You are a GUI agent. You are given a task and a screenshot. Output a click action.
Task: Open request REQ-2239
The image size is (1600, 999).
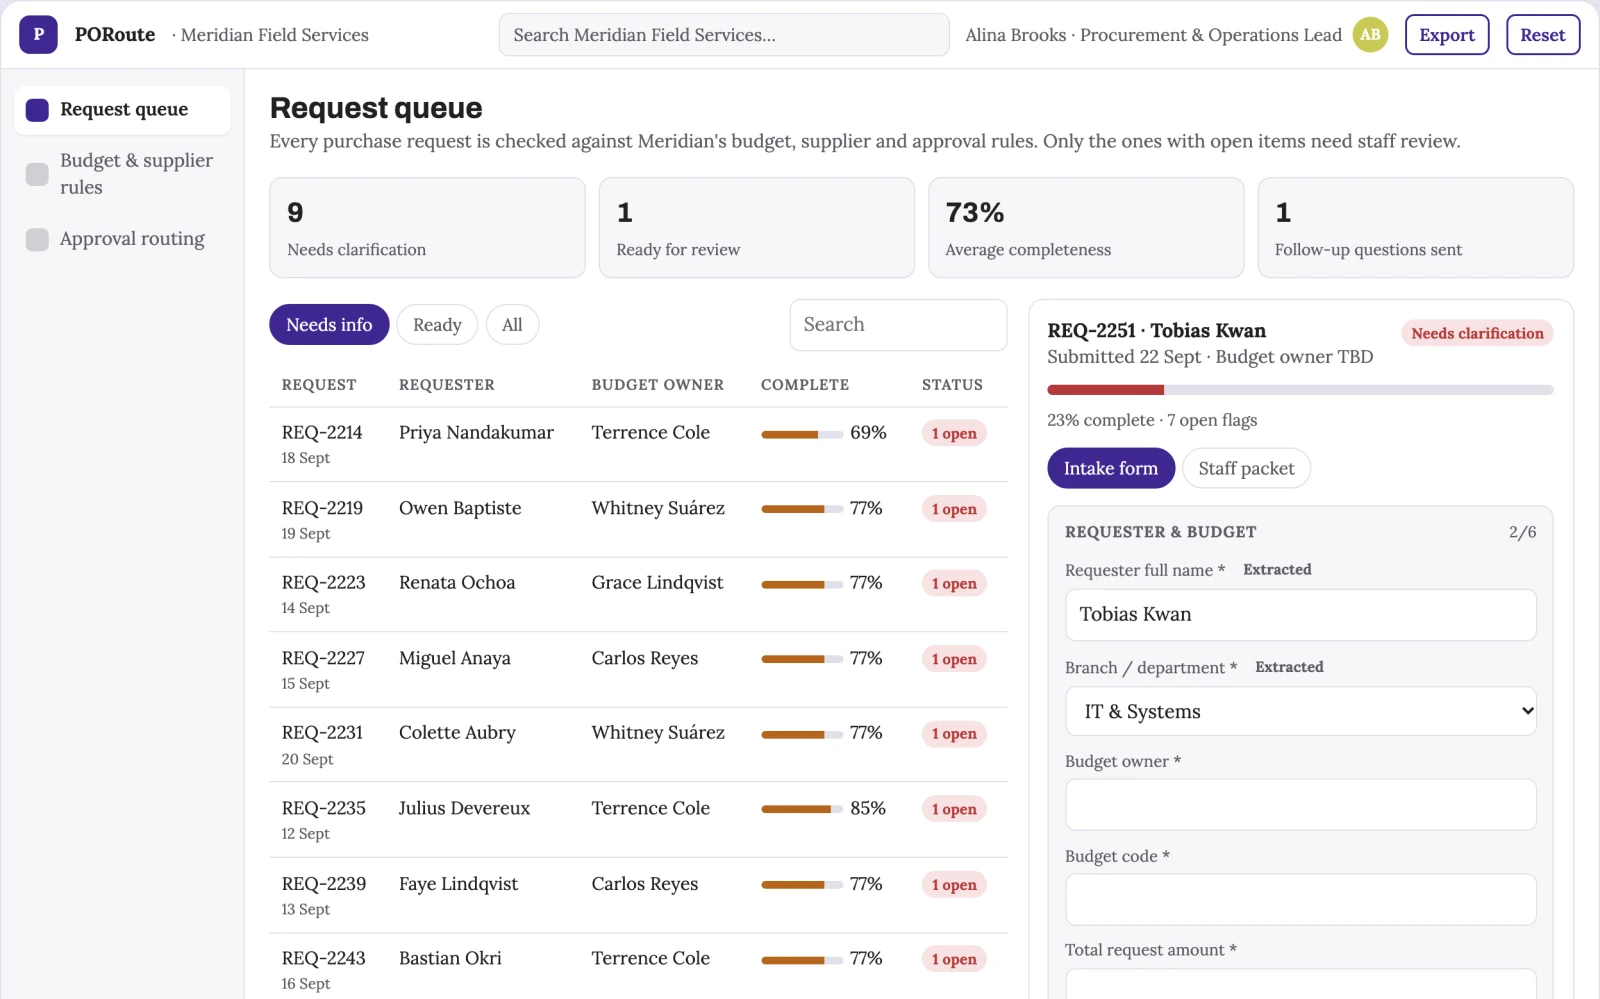pyautogui.click(x=324, y=884)
